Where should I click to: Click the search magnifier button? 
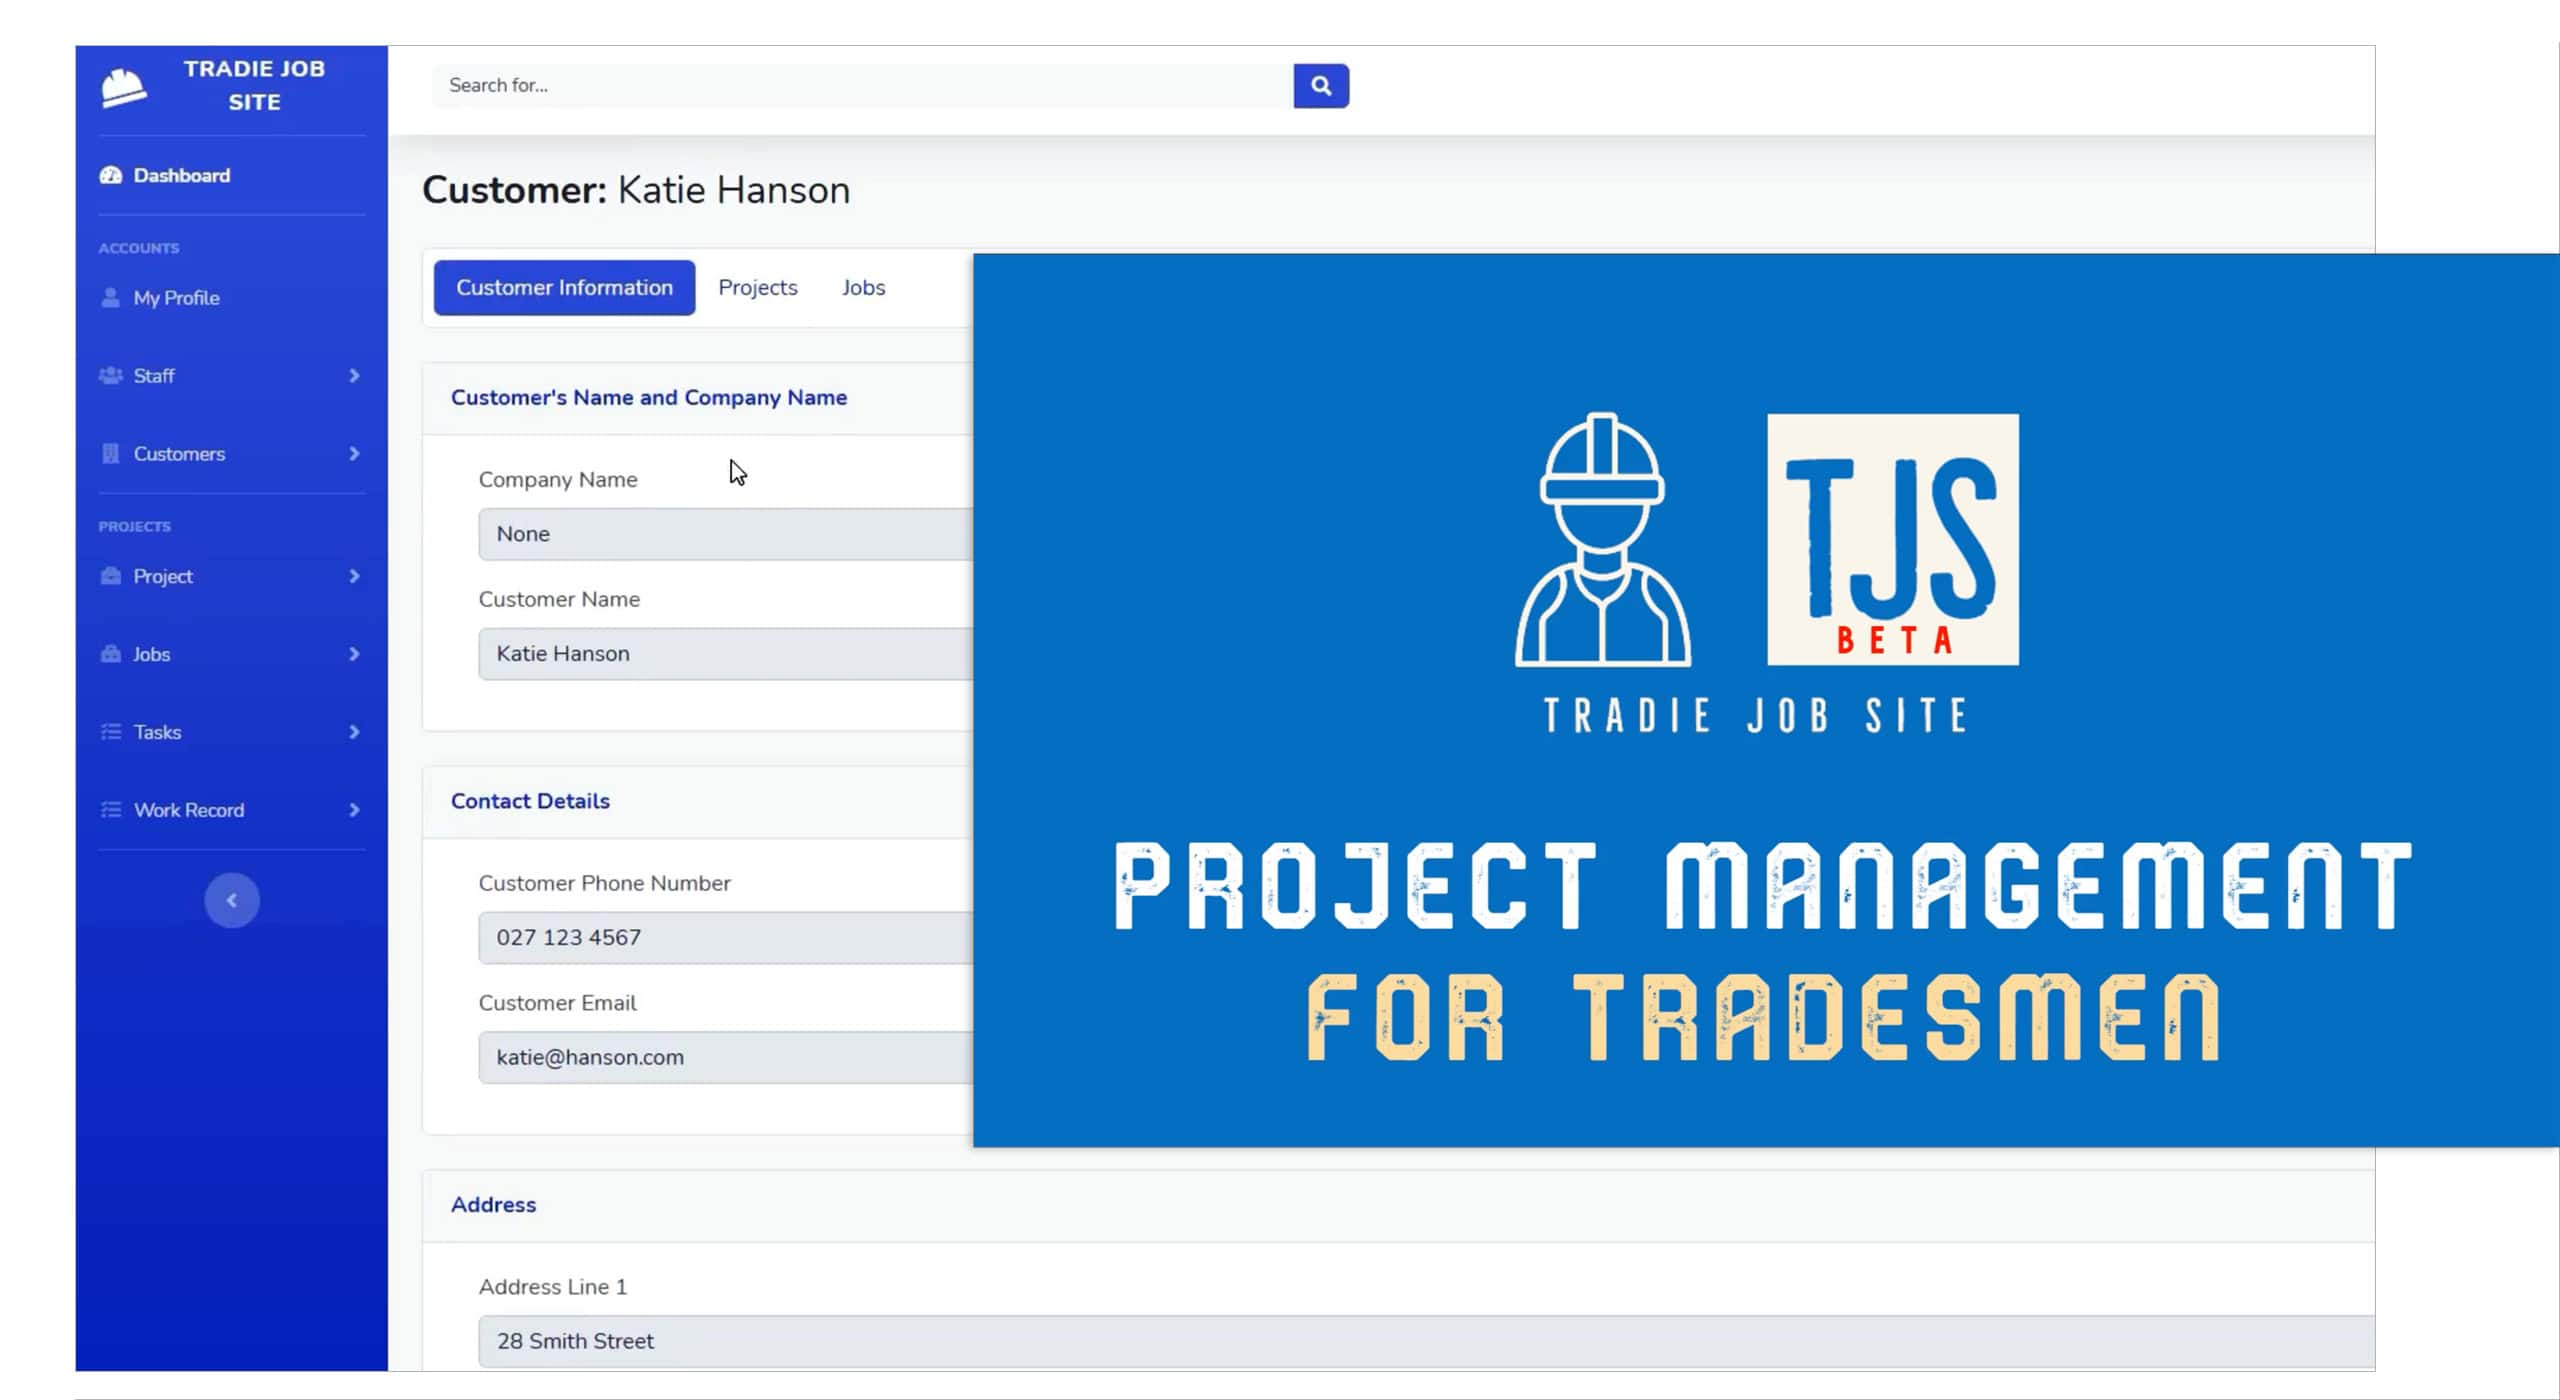coord(1321,84)
